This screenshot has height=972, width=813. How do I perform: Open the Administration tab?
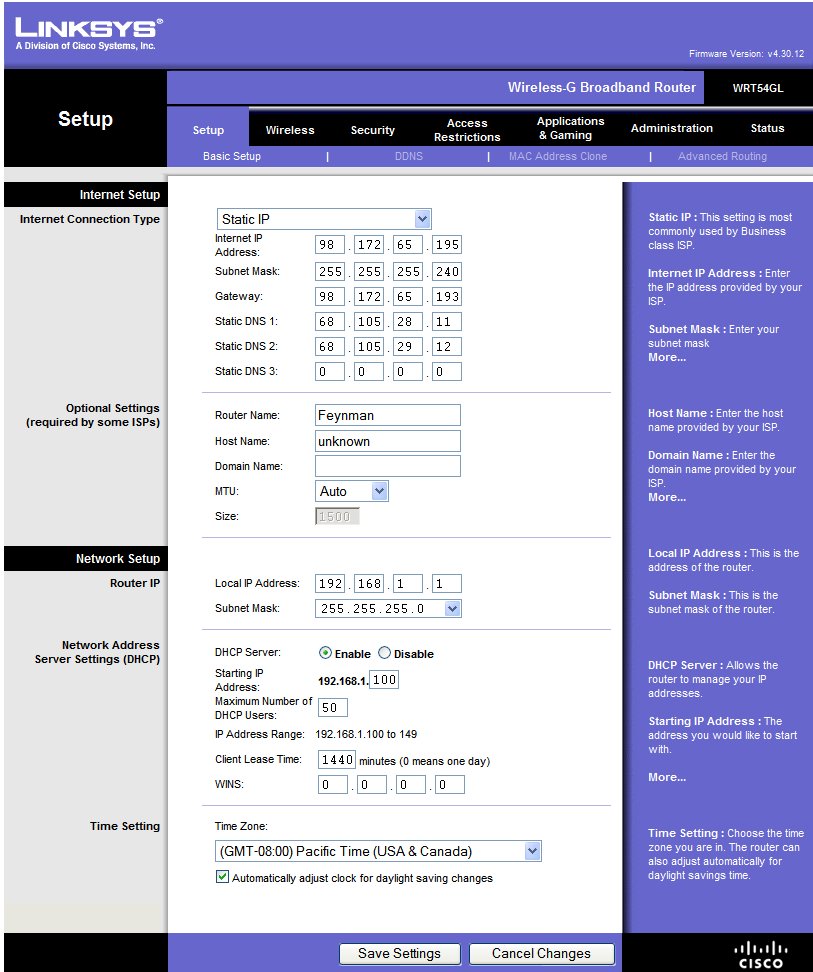point(671,128)
